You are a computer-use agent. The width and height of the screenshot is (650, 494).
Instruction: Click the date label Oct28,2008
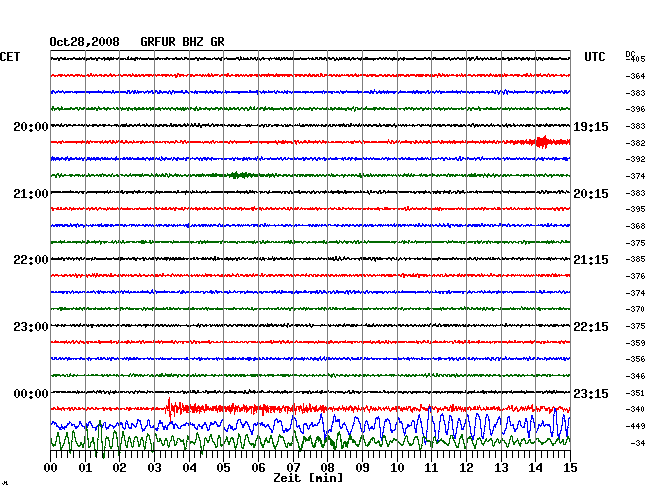[84, 42]
